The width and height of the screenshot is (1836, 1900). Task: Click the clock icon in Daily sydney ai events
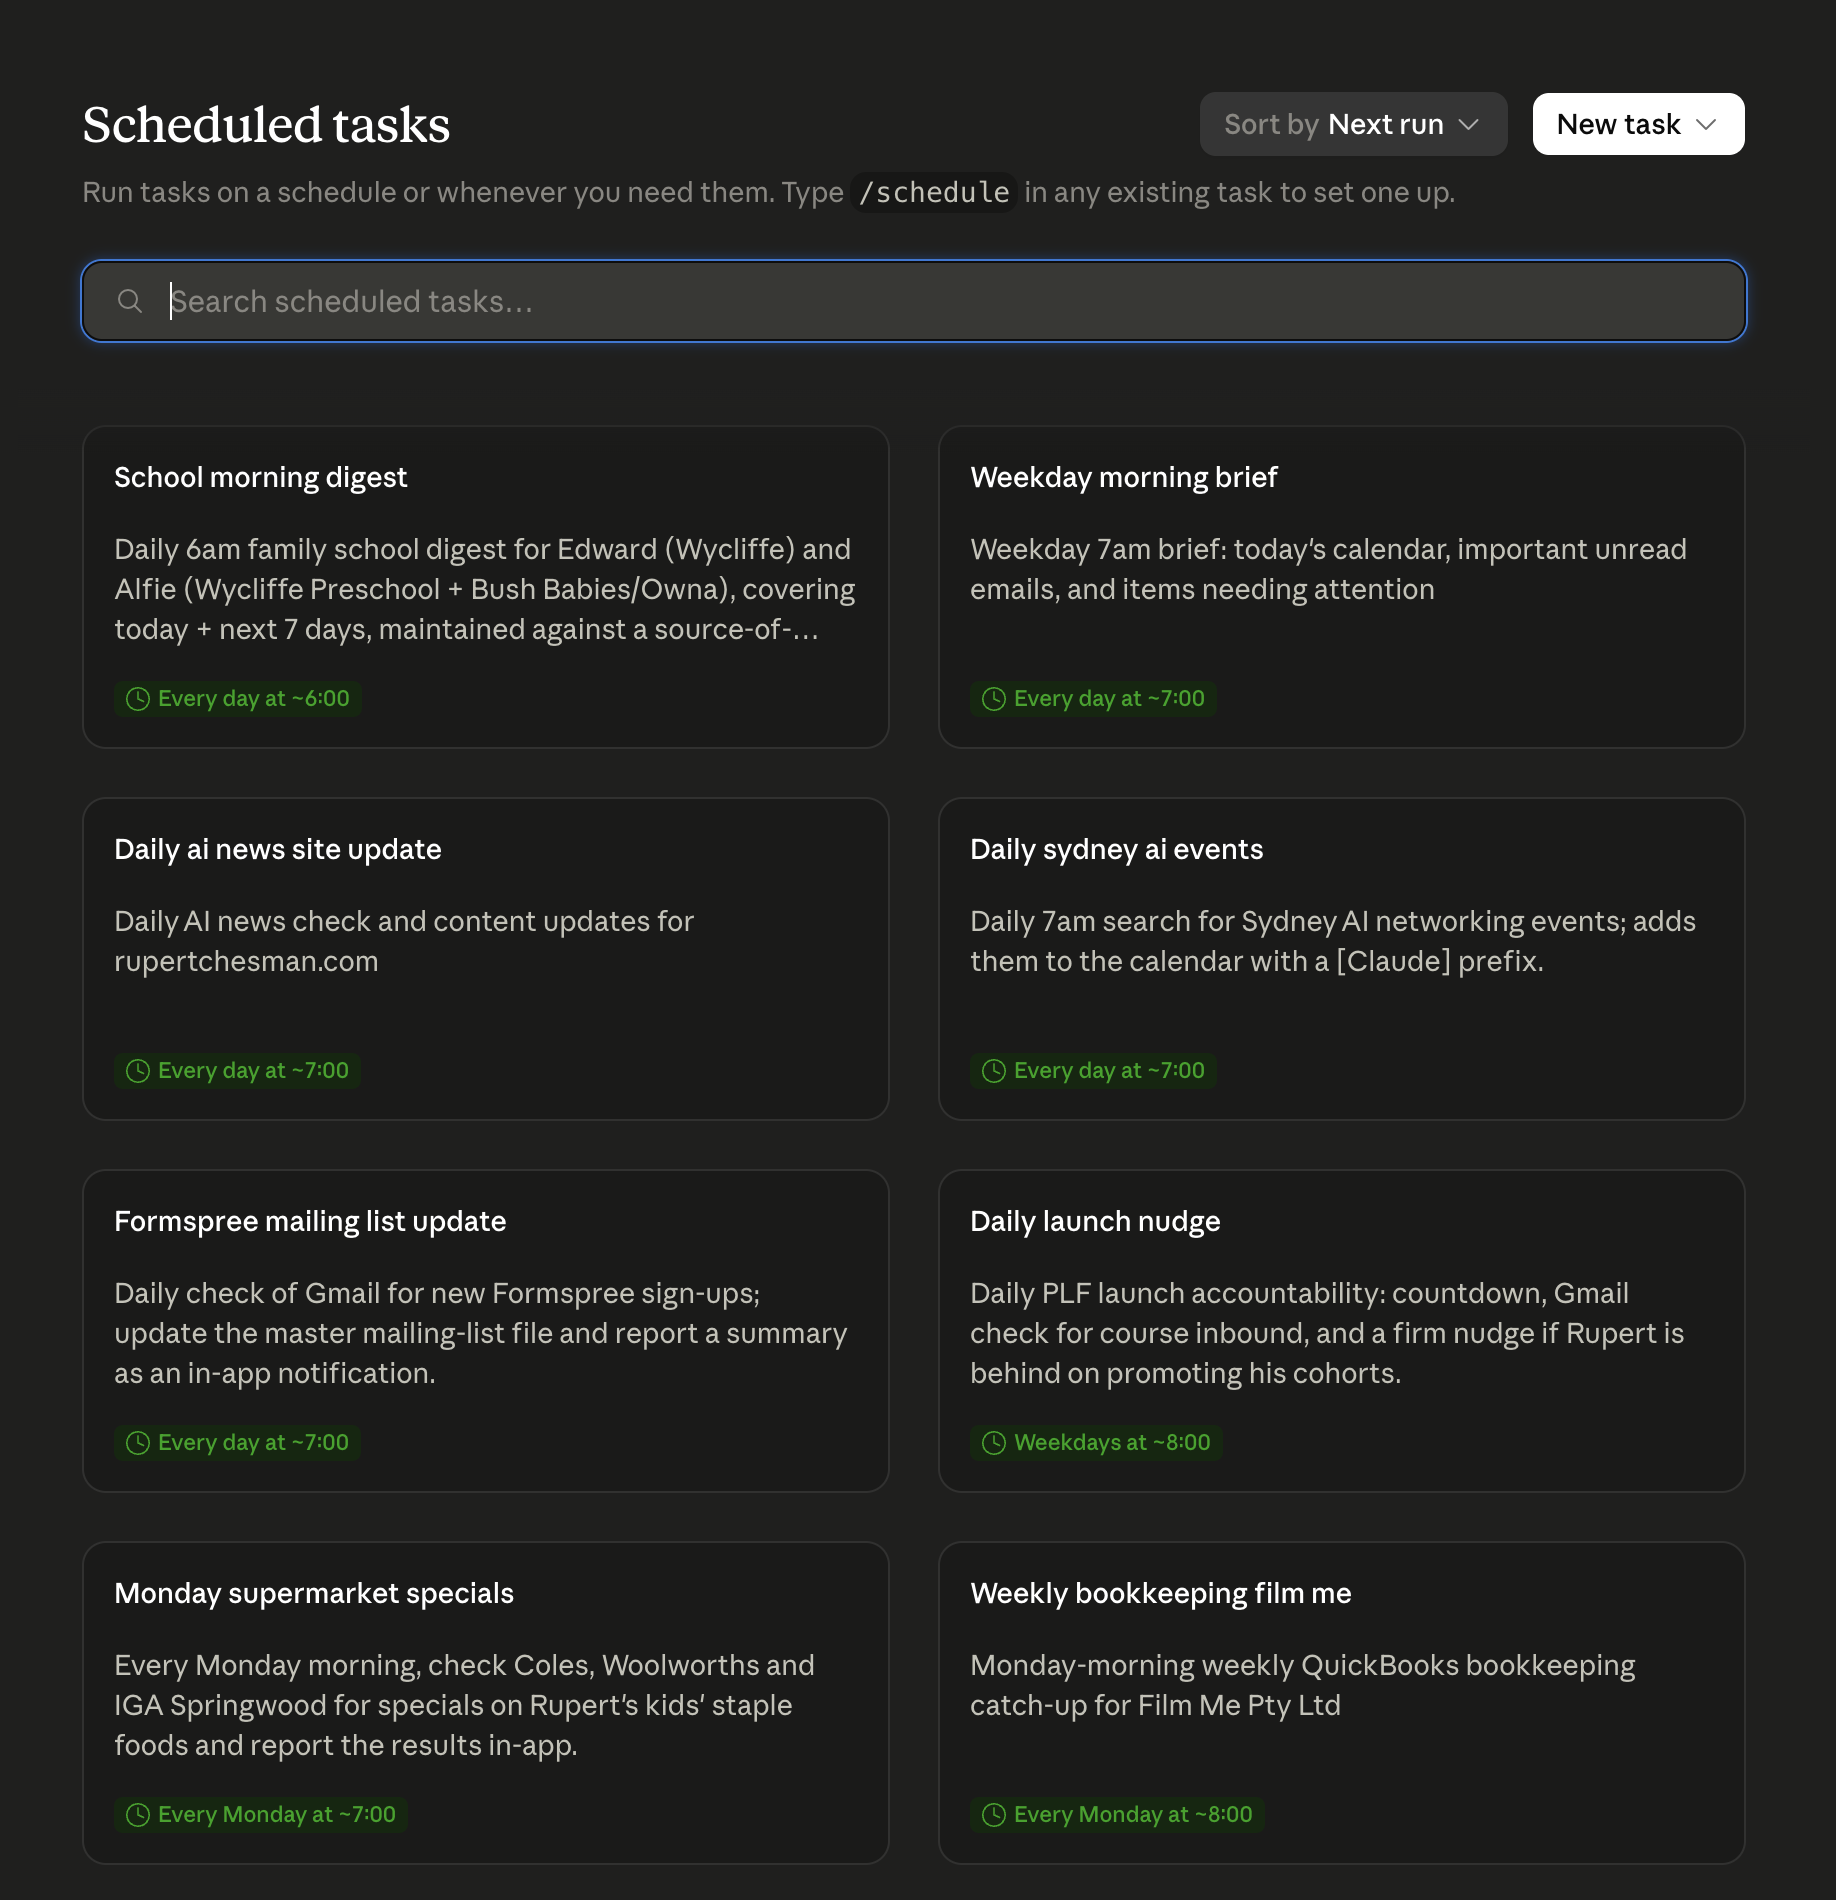coord(994,1071)
